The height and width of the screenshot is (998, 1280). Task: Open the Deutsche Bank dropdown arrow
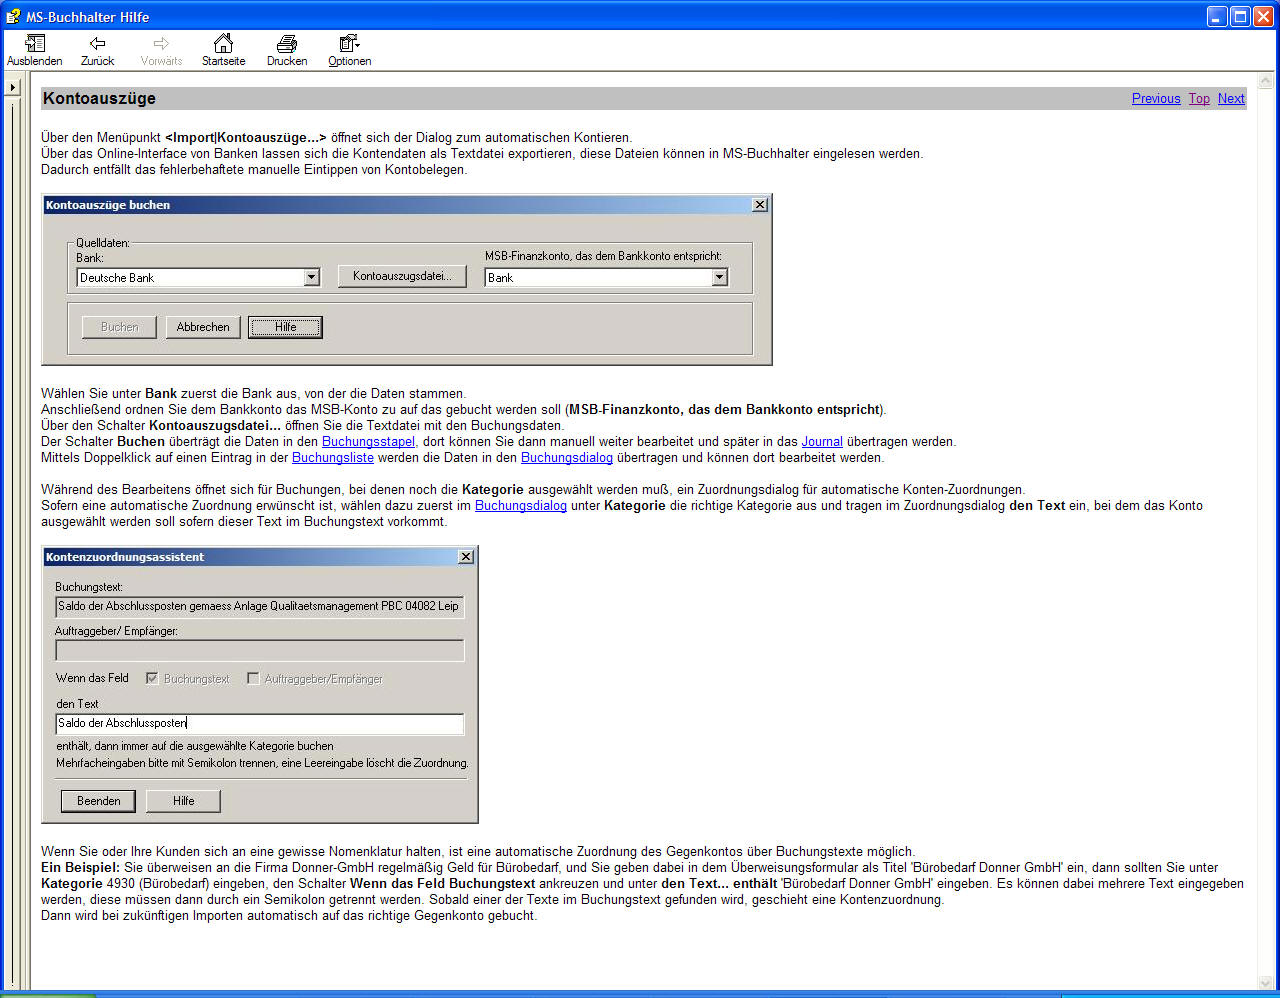(x=311, y=277)
